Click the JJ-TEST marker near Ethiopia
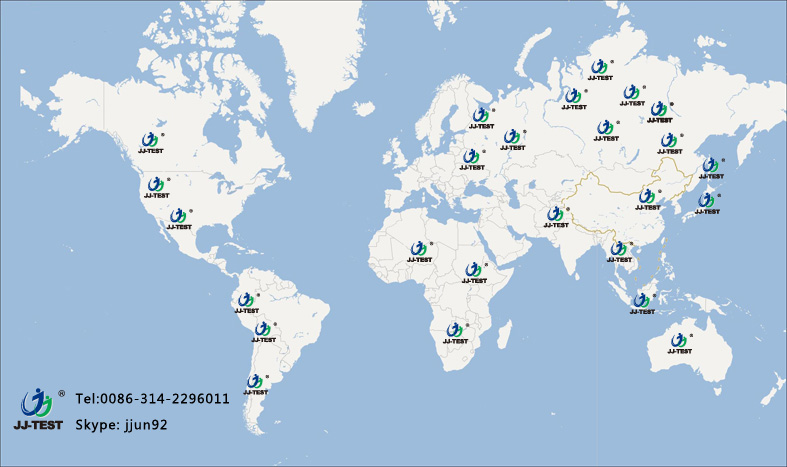787x467 pixels. click(474, 272)
